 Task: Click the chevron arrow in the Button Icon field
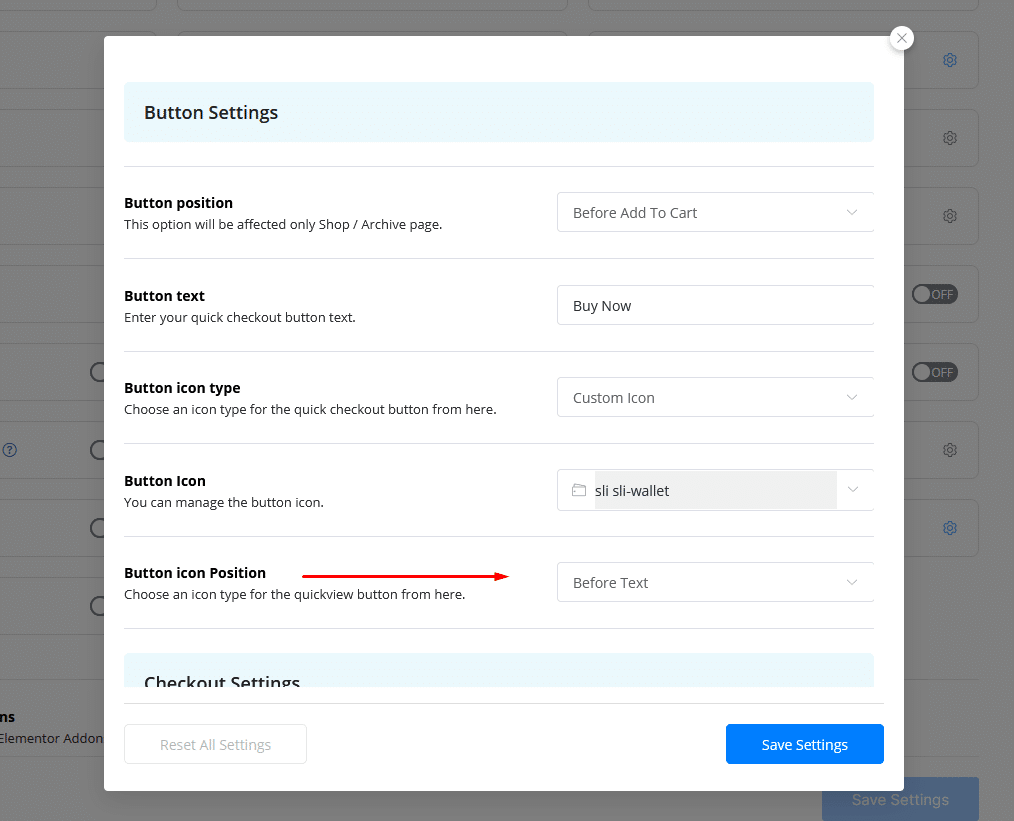coord(852,490)
